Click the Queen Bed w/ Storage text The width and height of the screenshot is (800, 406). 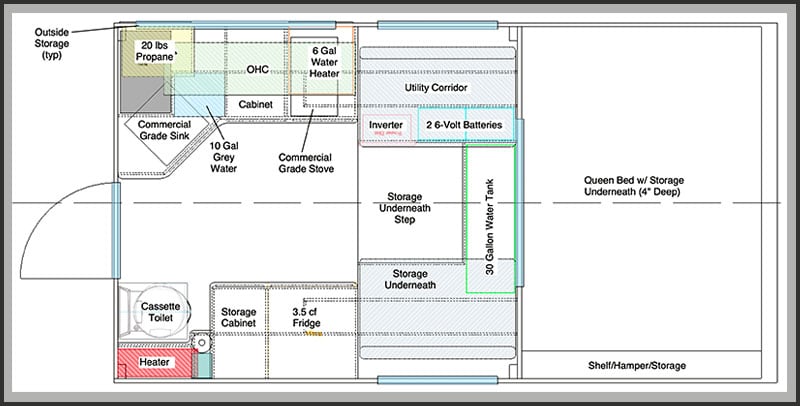[634, 186]
